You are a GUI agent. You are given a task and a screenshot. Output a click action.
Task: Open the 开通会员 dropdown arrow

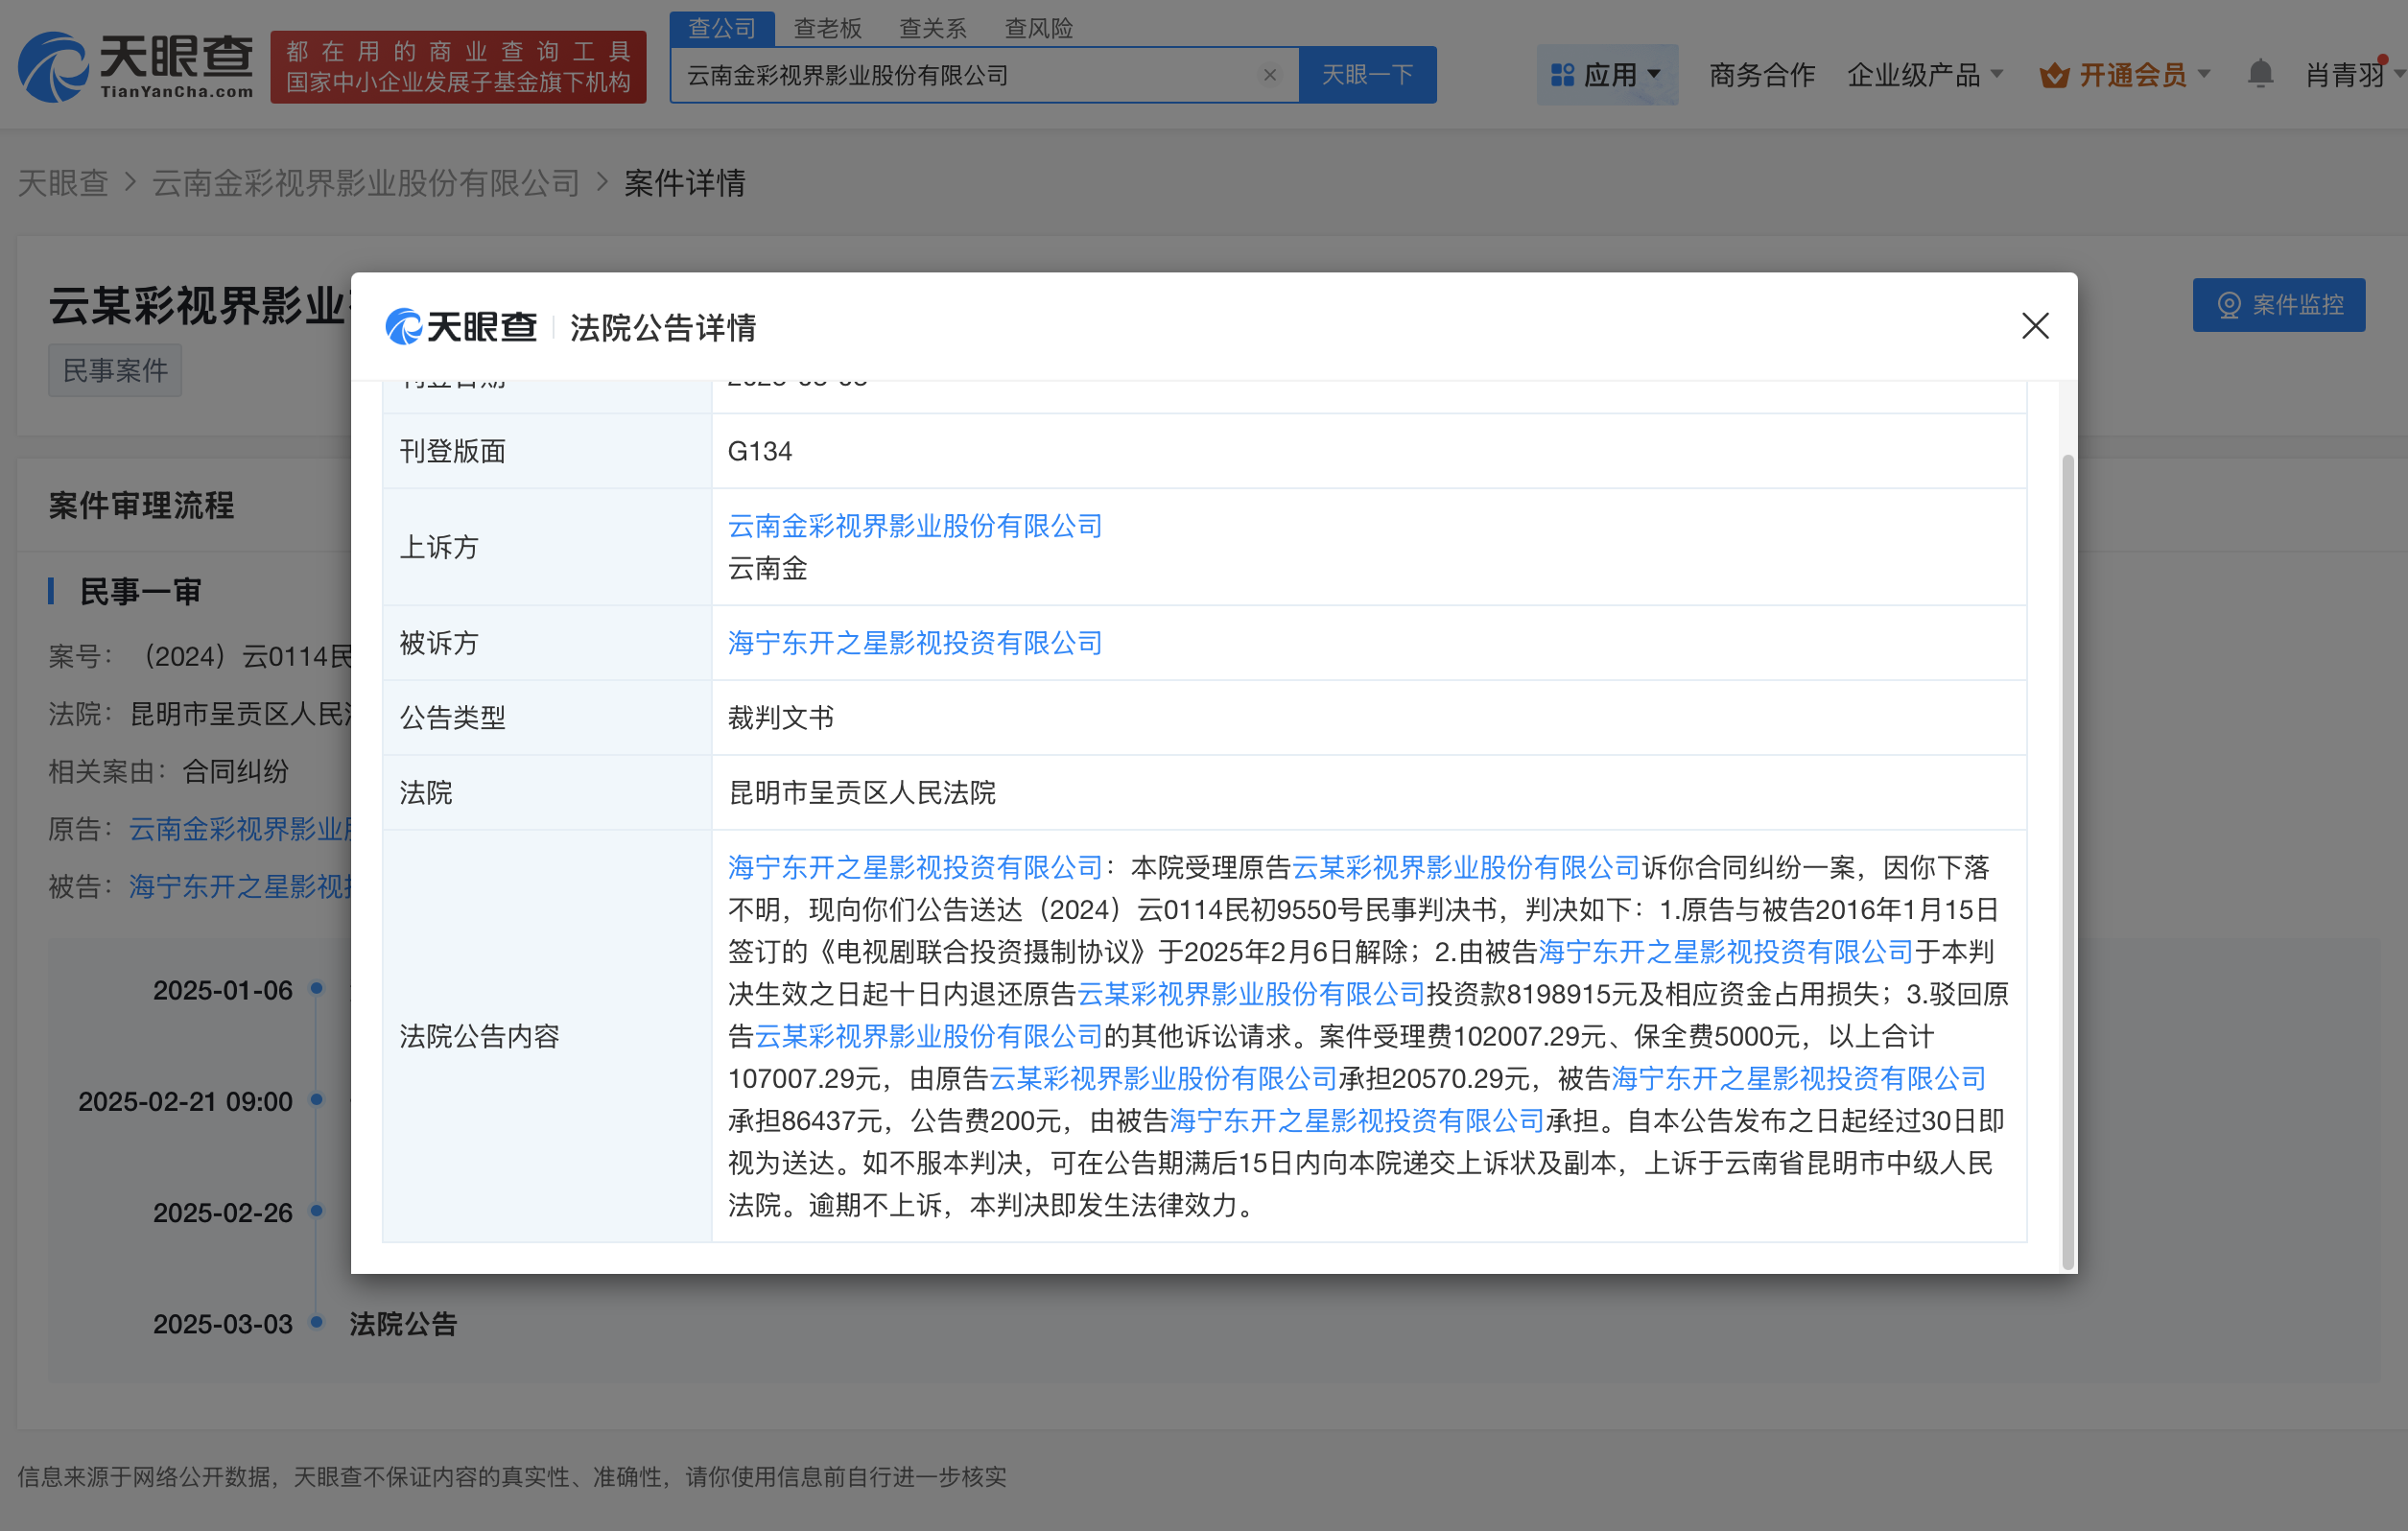click(x=2204, y=74)
